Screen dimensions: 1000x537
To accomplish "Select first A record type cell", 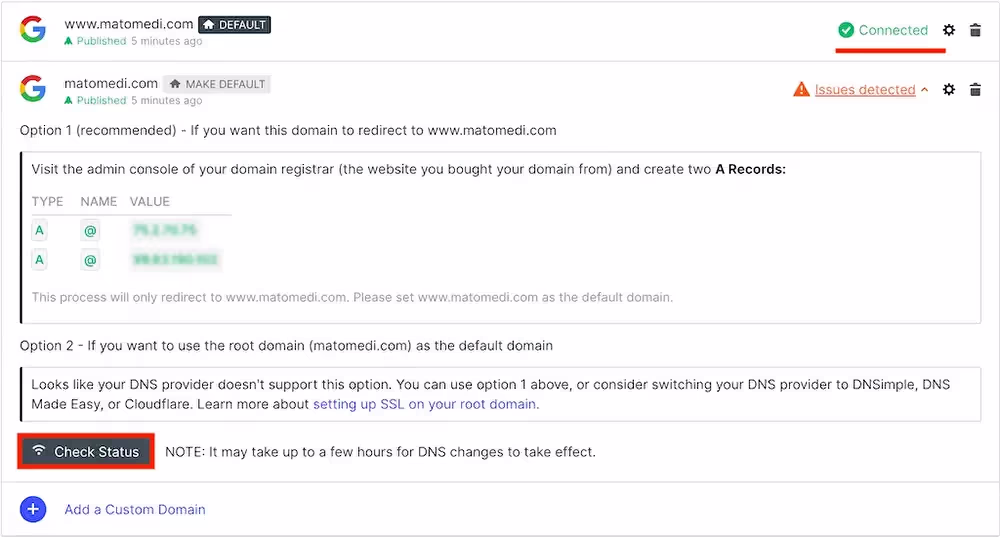I will point(40,230).
